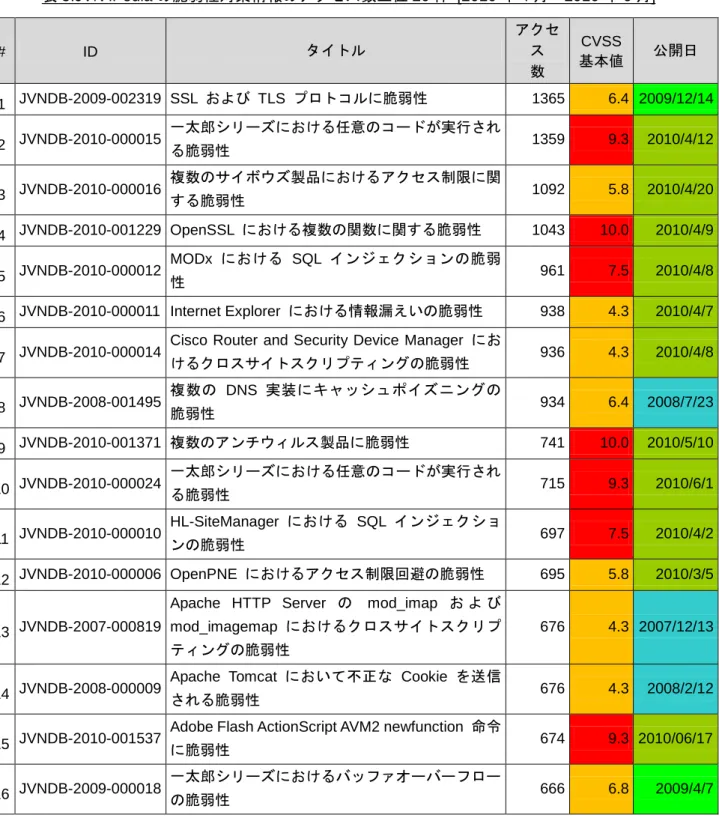Select the date cell 2008/2/12
The height and width of the screenshot is (818, 719).
pyautogui.click(x=676, y=689)
